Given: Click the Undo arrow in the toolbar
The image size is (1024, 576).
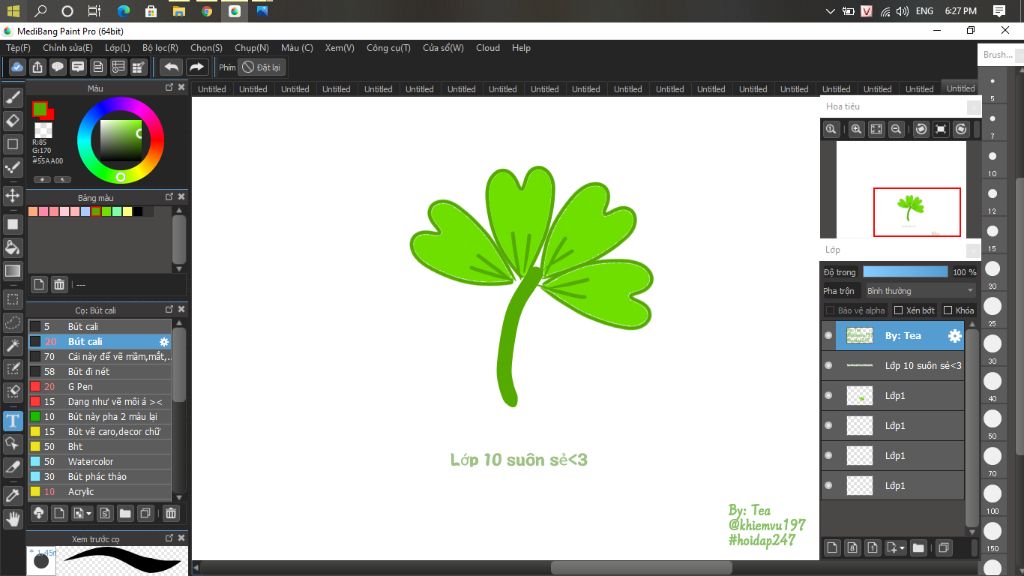Looking at the screenshot, I should [171, 67].
